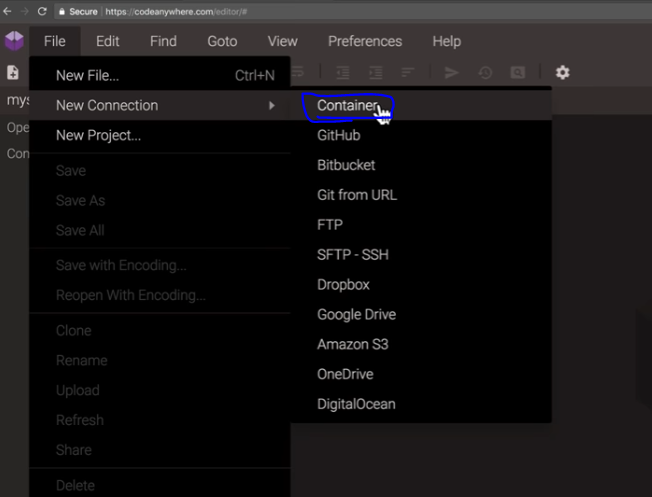652x497 pixels.
Task: Click the Save All menu entry
Action: [160, 230]
